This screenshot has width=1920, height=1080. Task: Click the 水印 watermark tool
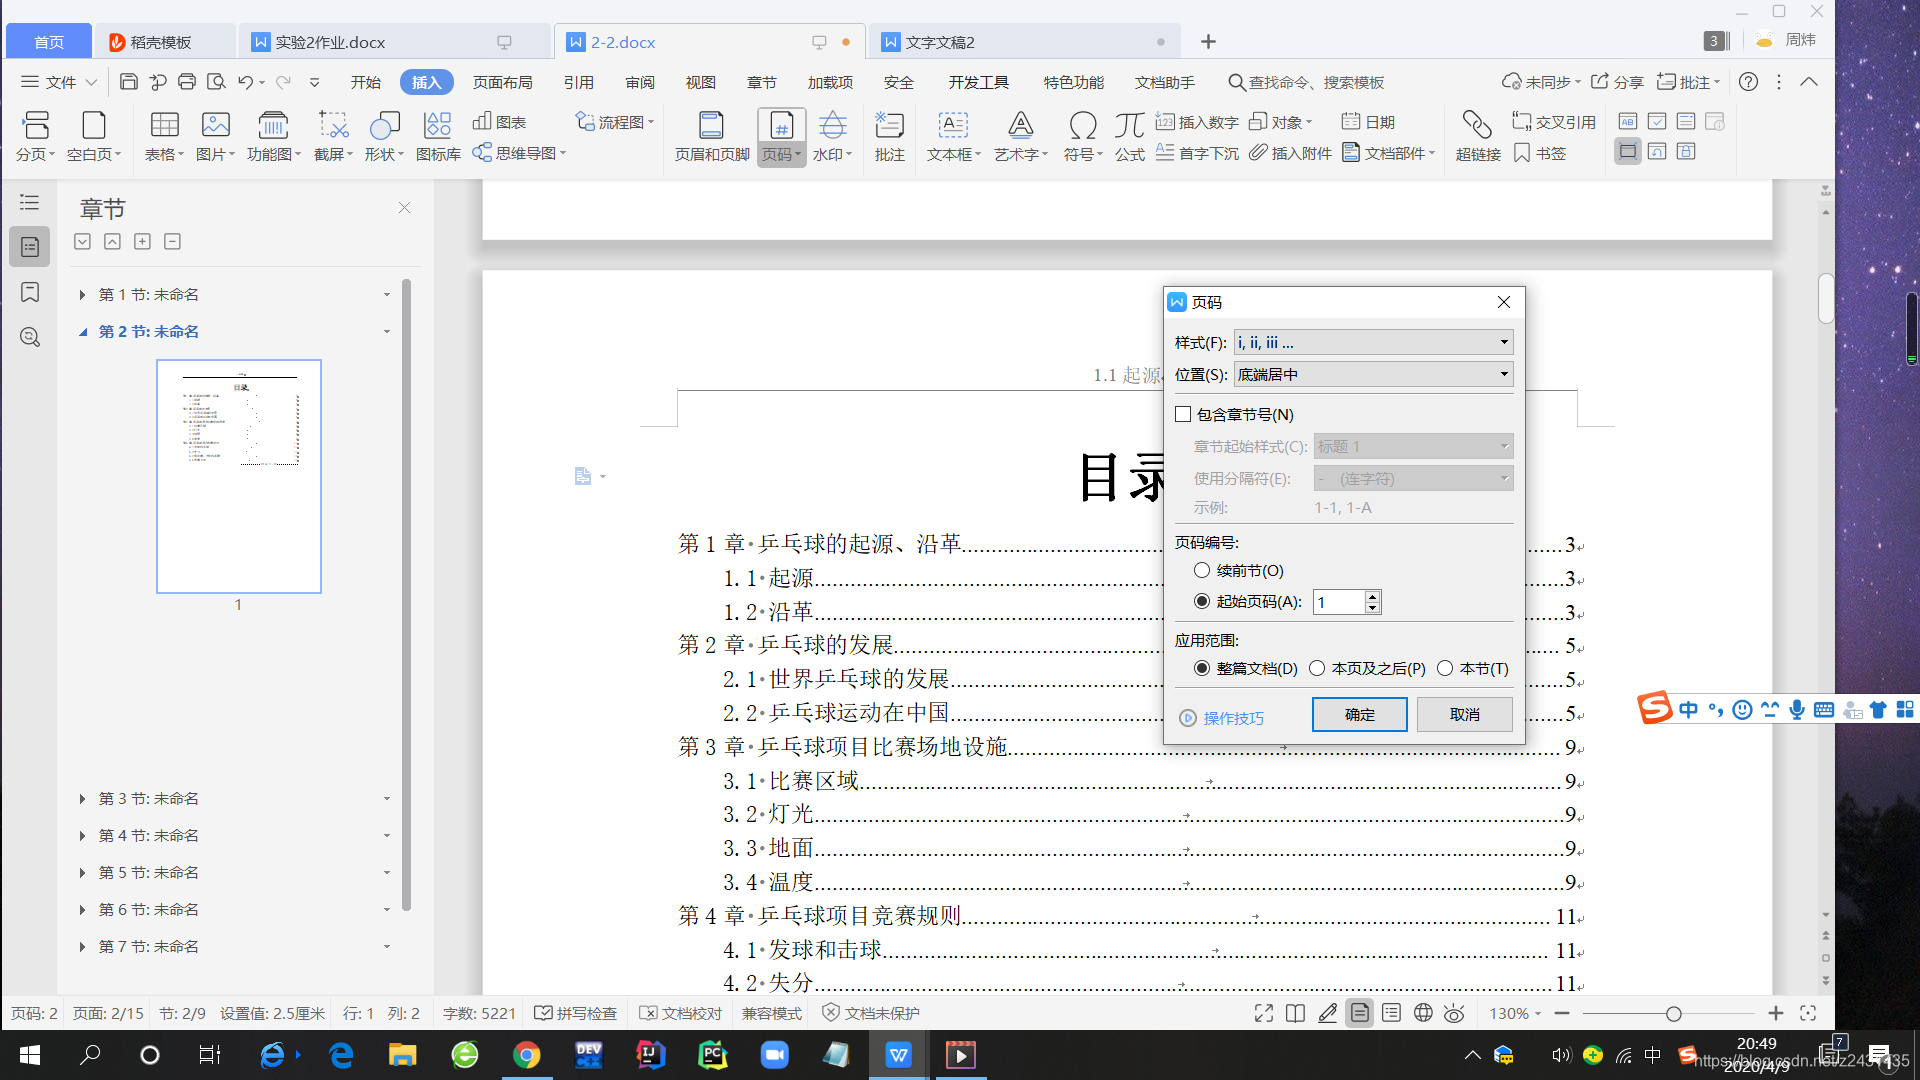pyautogui.click(x=832, y=136)
